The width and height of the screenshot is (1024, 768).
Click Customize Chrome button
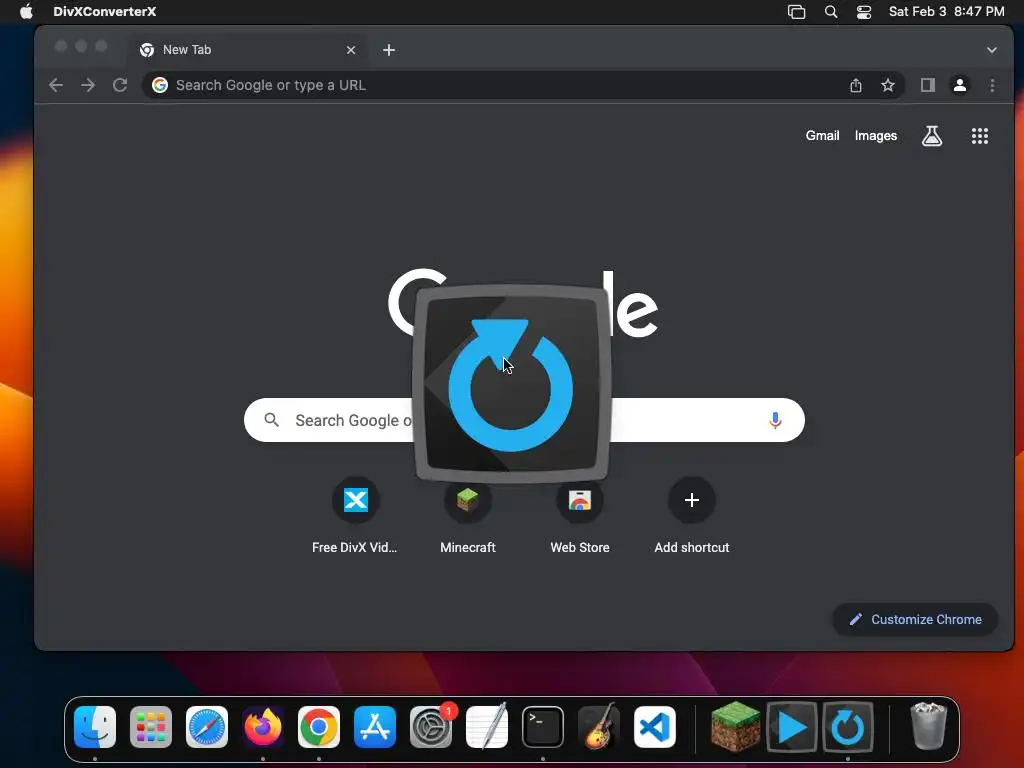point(915,619)
